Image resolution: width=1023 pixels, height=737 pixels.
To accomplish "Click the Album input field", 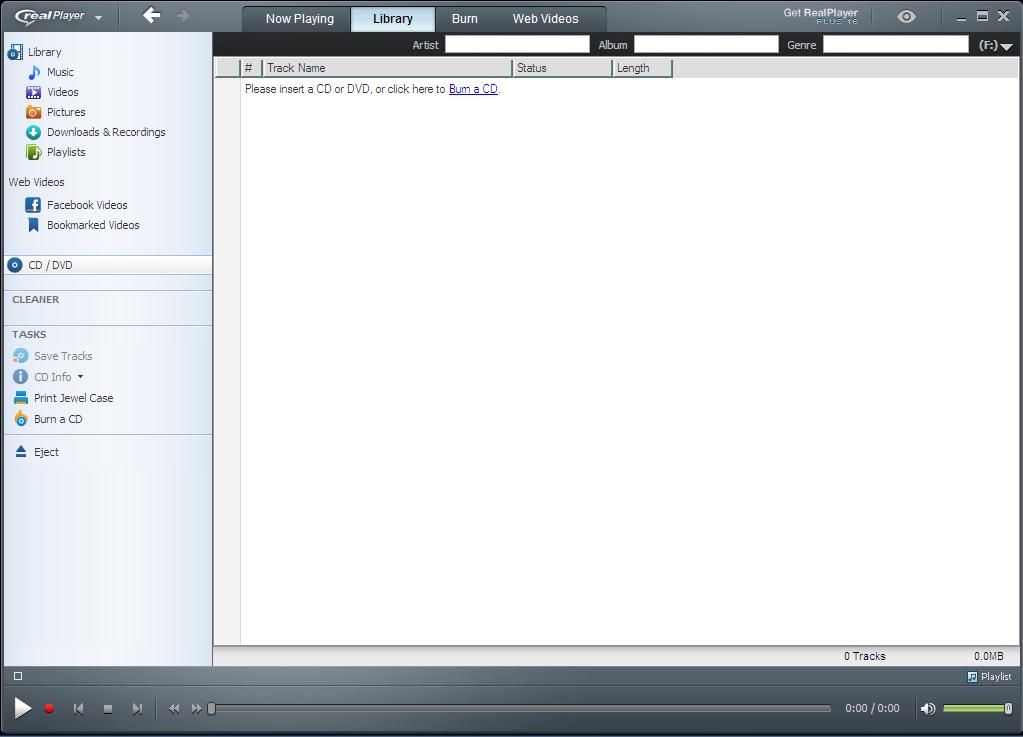I will pyautogui.click(x=706, y=44).
